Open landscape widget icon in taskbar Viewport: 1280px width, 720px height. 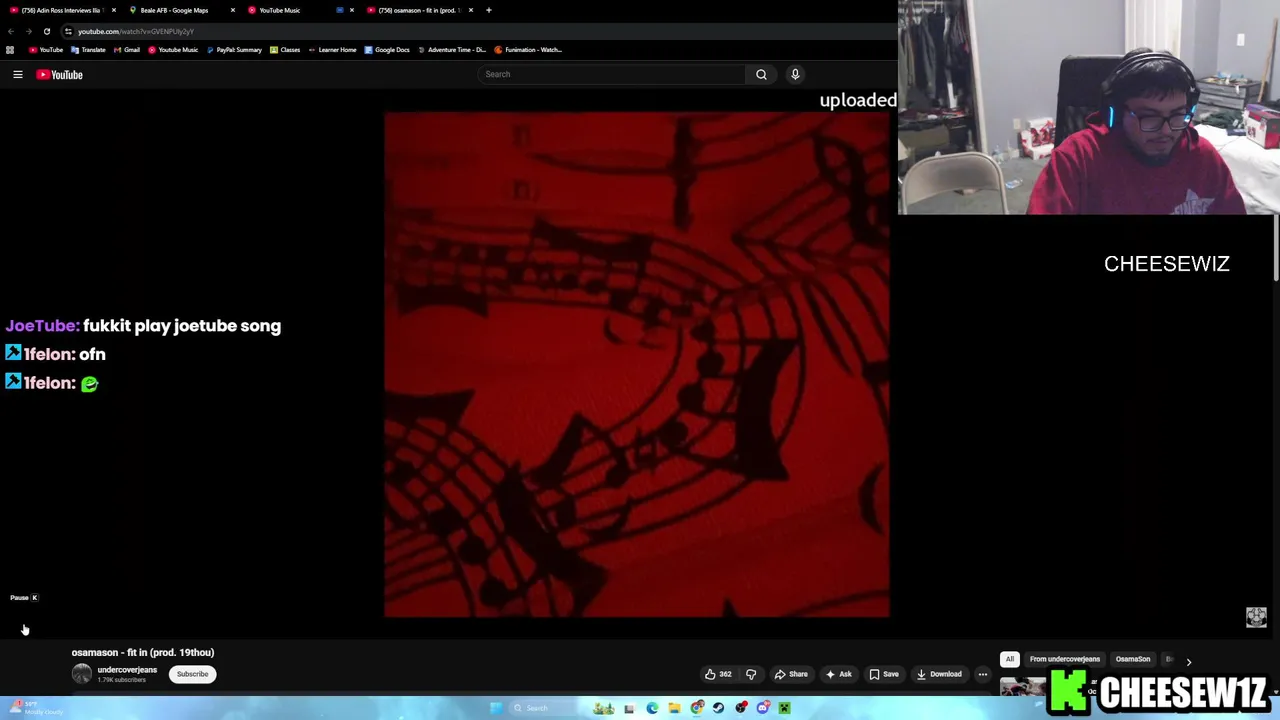[x=604, y=708]
